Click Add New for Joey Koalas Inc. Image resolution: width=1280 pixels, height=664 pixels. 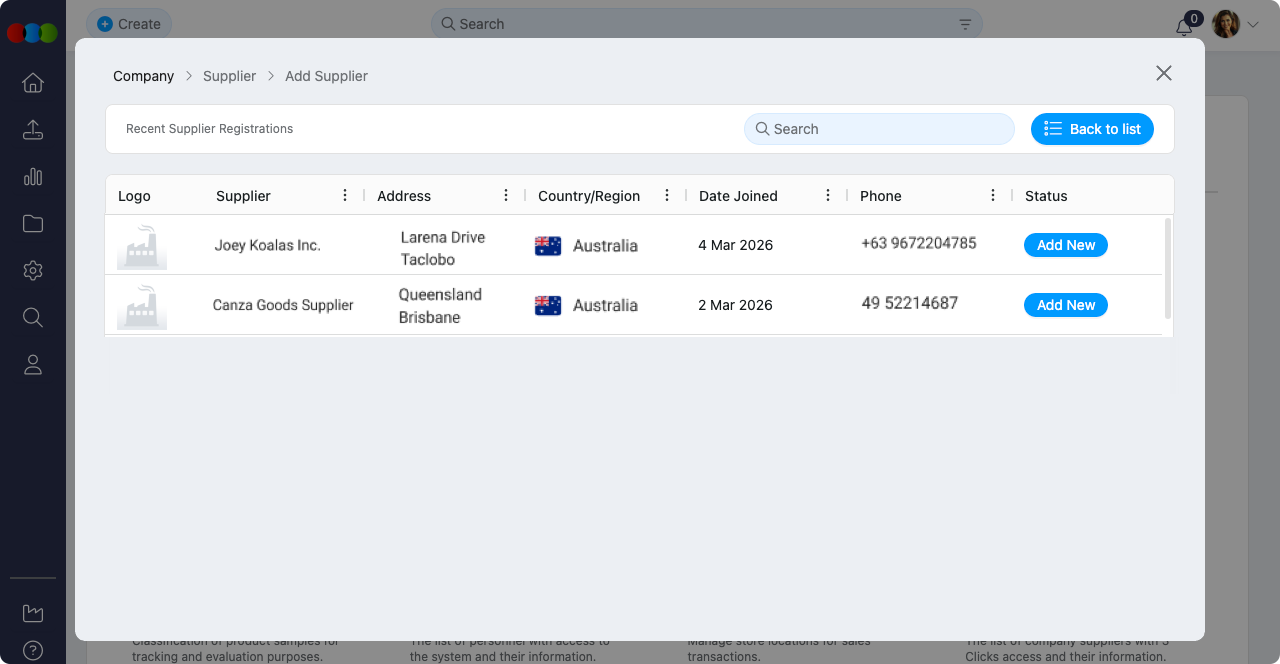(1065, 245)
